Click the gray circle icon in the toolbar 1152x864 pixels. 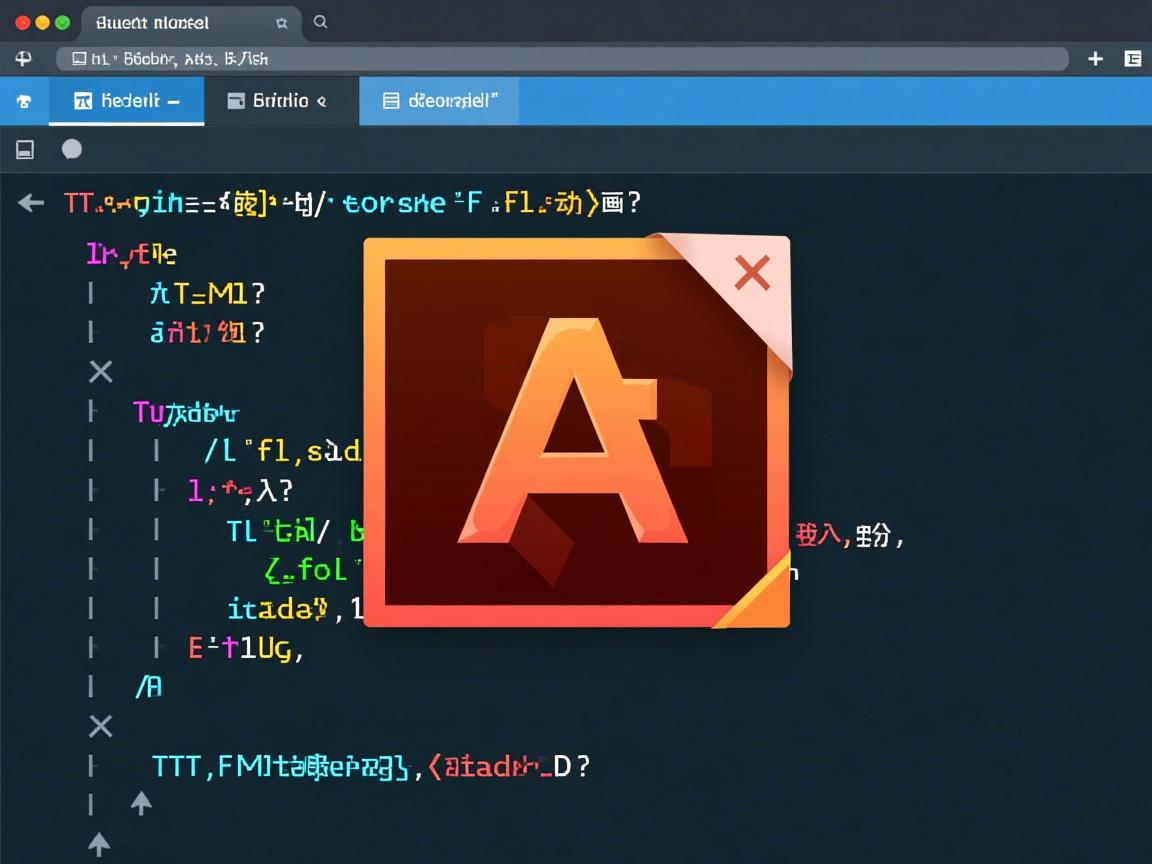[72, 150]
